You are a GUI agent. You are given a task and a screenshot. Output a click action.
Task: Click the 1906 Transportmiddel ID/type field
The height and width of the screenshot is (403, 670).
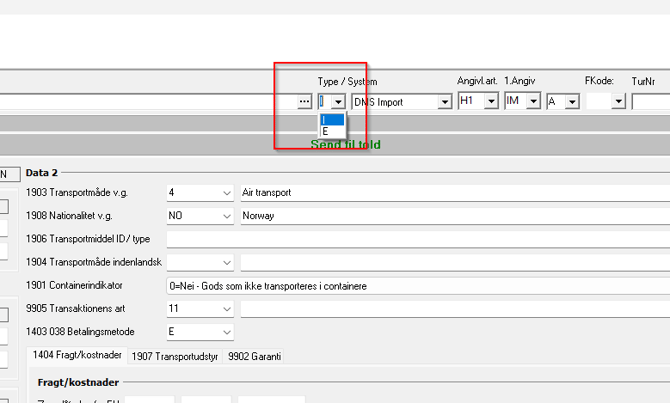click(x=418, y=239)
